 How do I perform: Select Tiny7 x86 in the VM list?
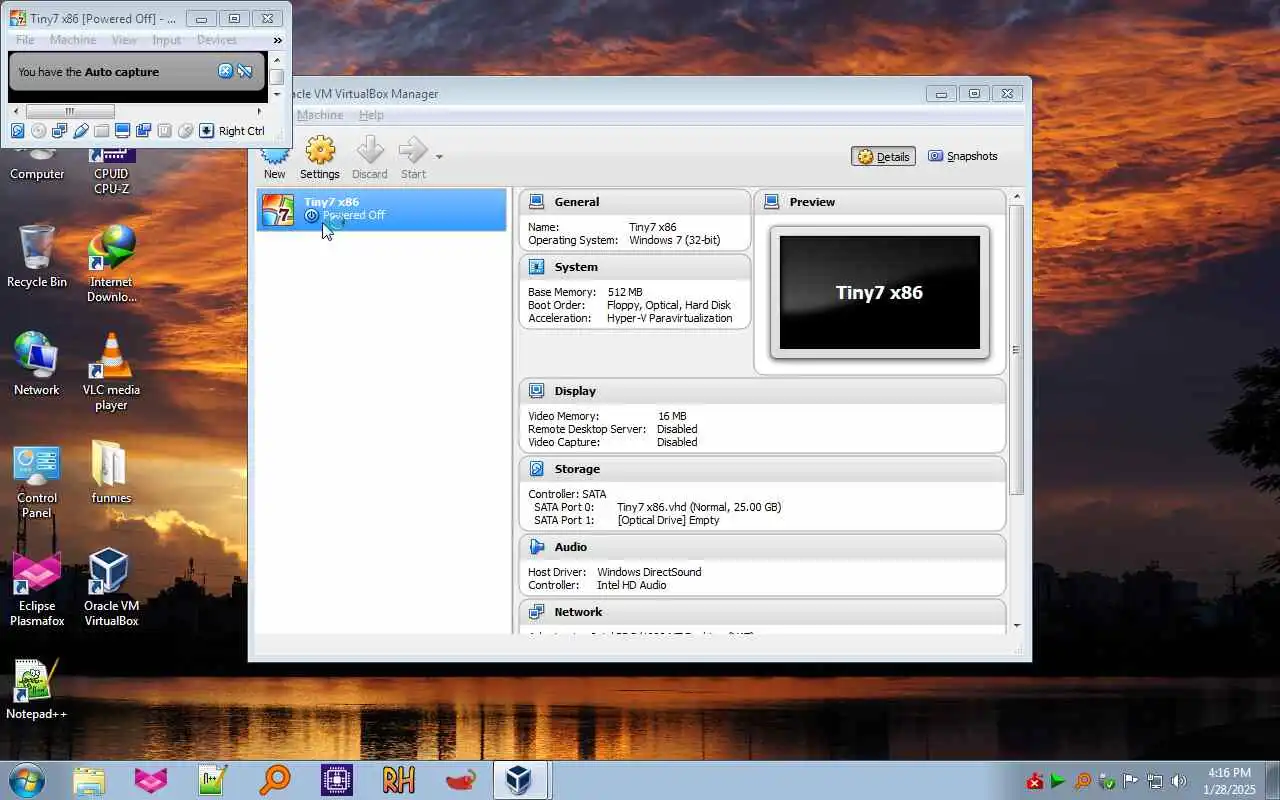coord(381,209)
